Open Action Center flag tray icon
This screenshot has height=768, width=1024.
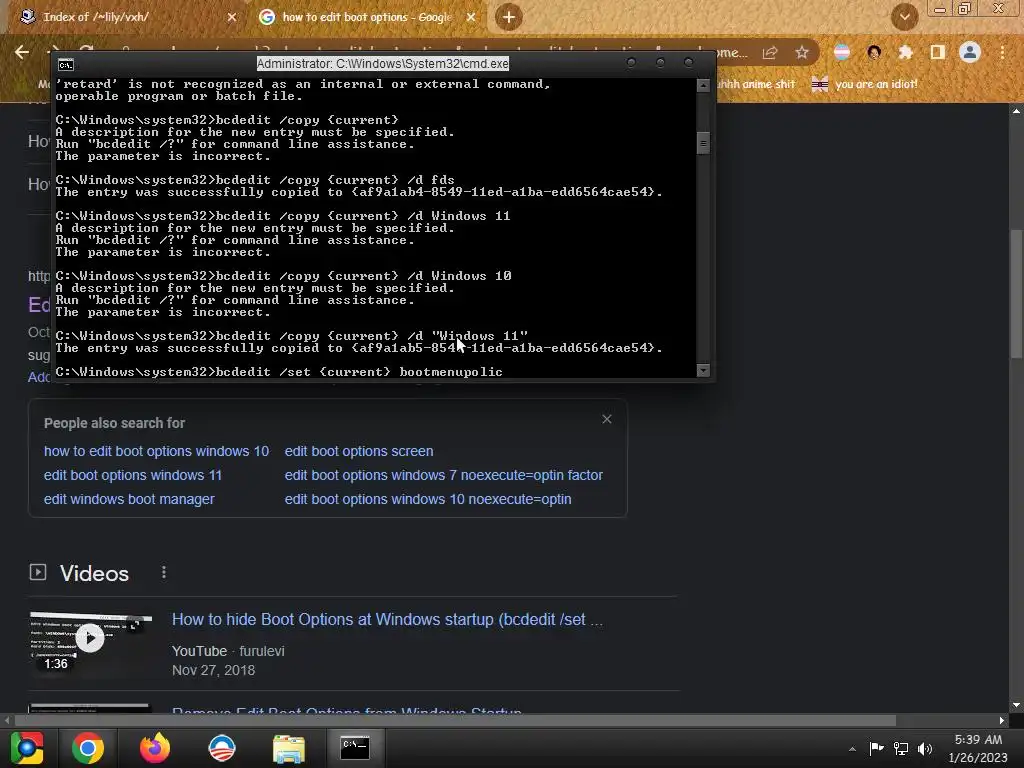[876, 748]
